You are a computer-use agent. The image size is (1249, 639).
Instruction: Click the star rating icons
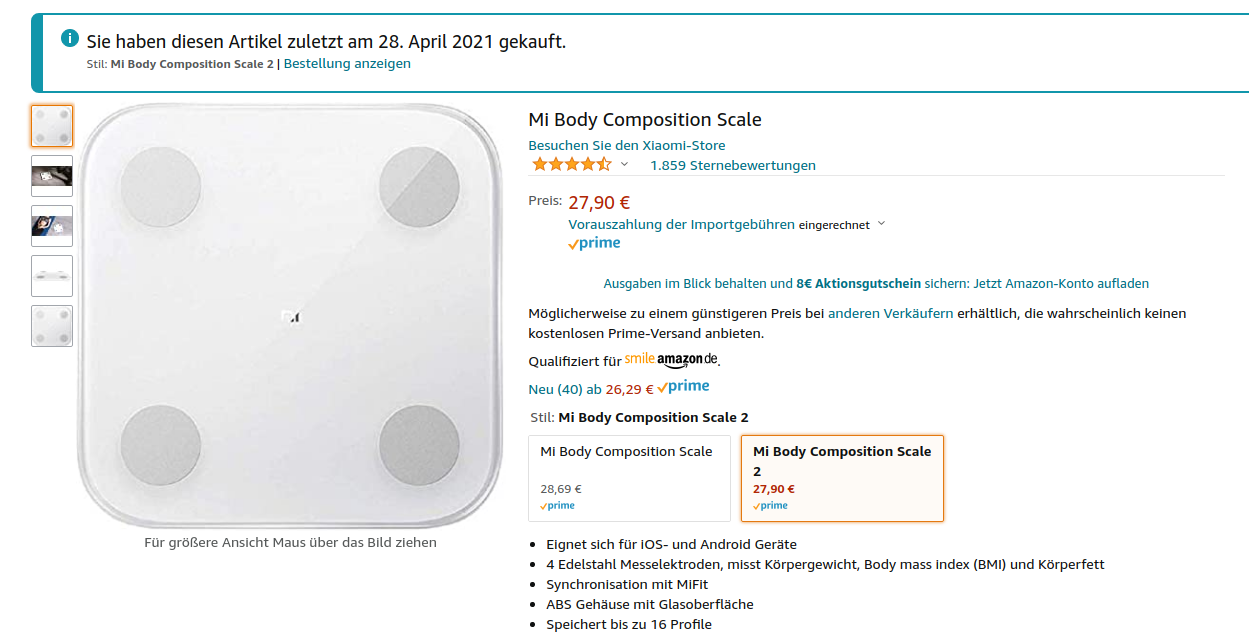point(572,164)
